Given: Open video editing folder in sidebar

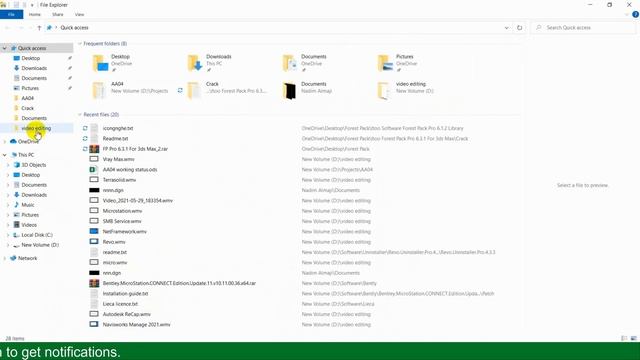Looking at the screenshot, I should (x=36, y=128).
